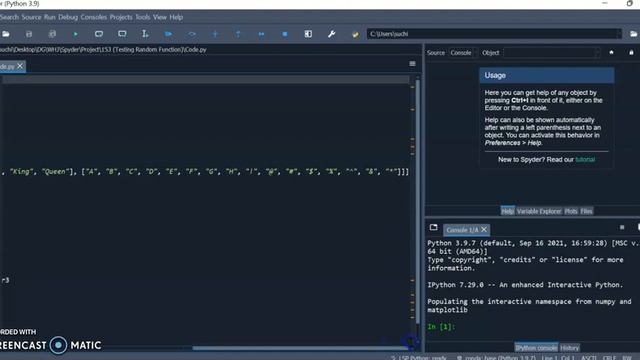Click the In [1]: console prompt
640x360 pixels.
click(x=441, y=327)
